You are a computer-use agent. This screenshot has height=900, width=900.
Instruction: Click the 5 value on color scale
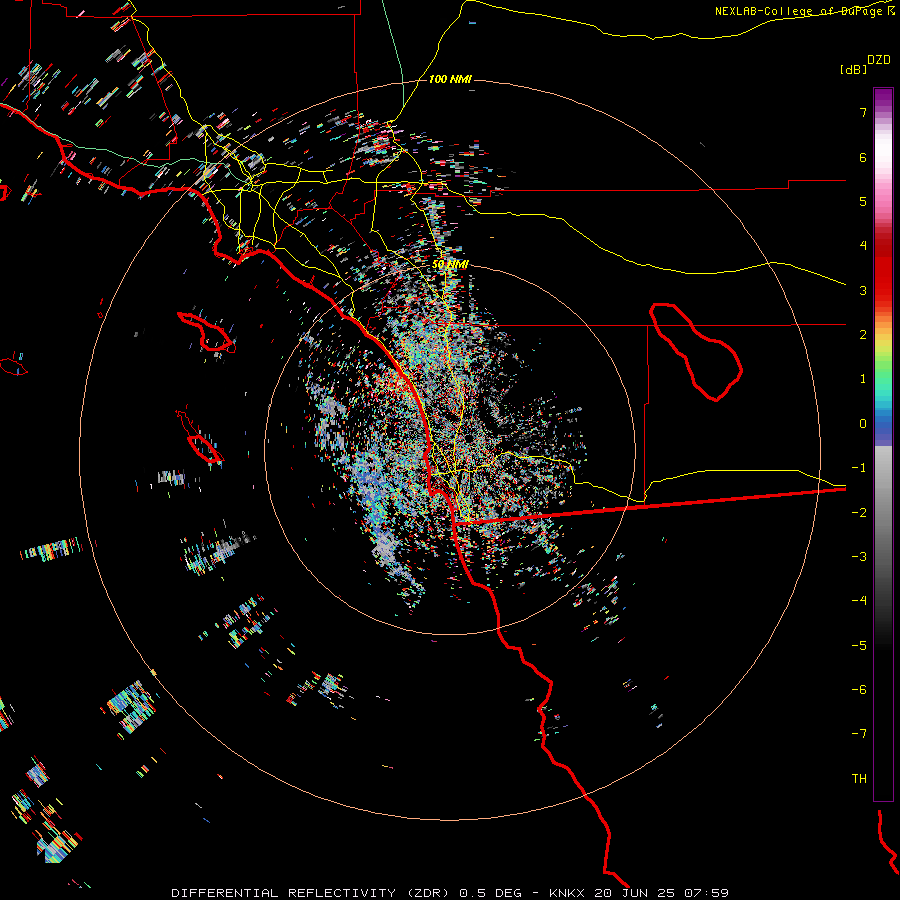pyautogui.click(x=863, y=201)
